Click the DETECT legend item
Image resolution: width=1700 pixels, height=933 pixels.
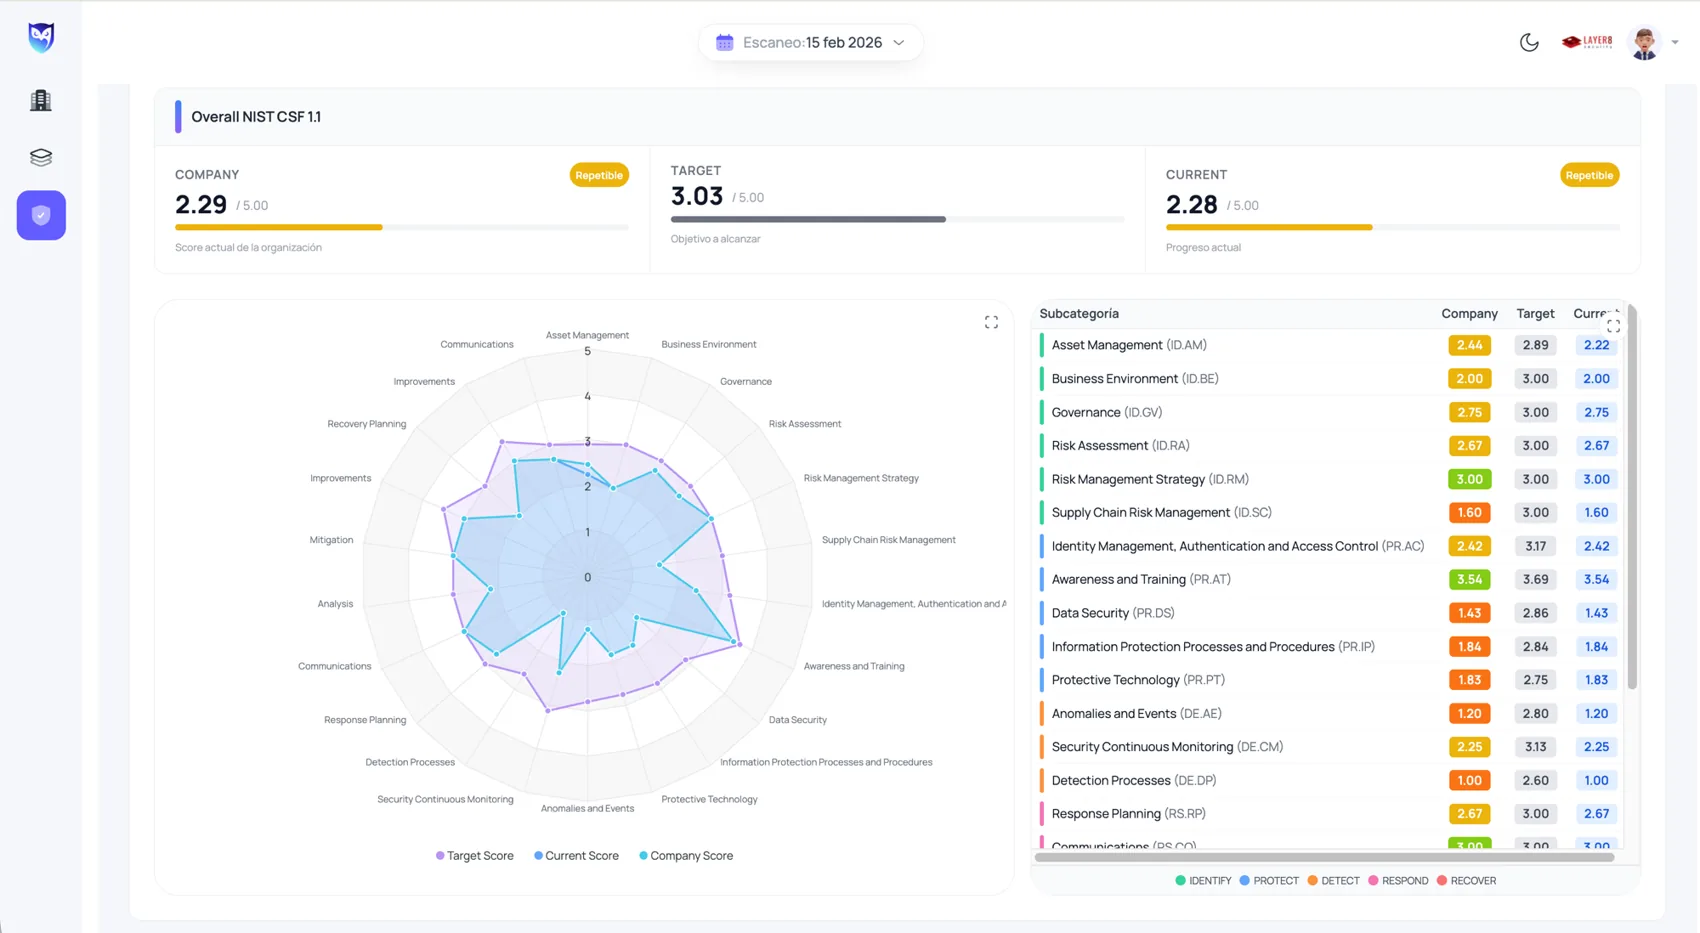1333,881
